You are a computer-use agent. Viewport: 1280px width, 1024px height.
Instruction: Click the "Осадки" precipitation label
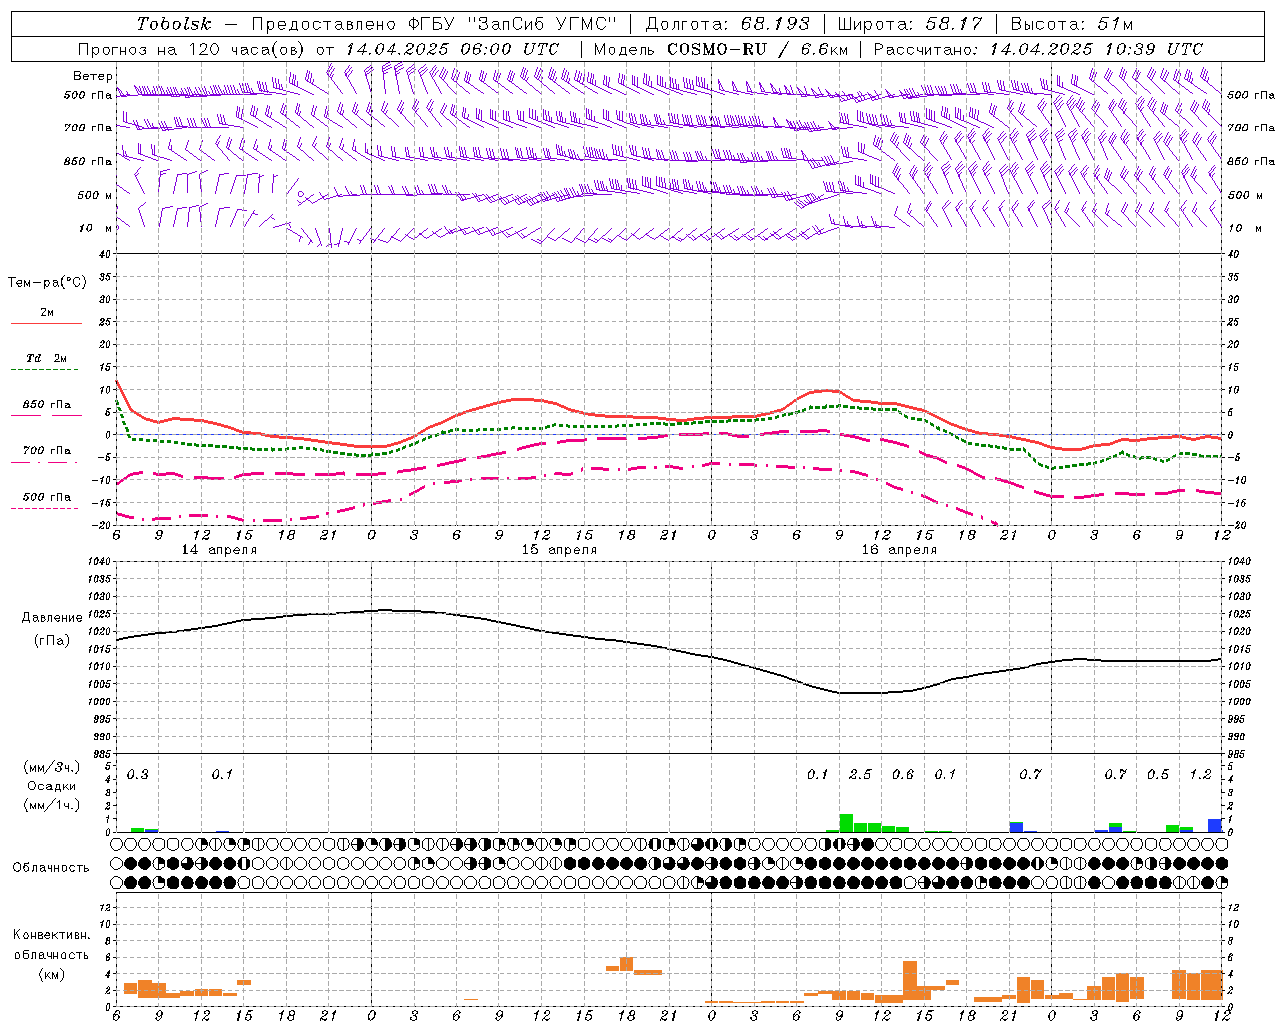(52, 786)
